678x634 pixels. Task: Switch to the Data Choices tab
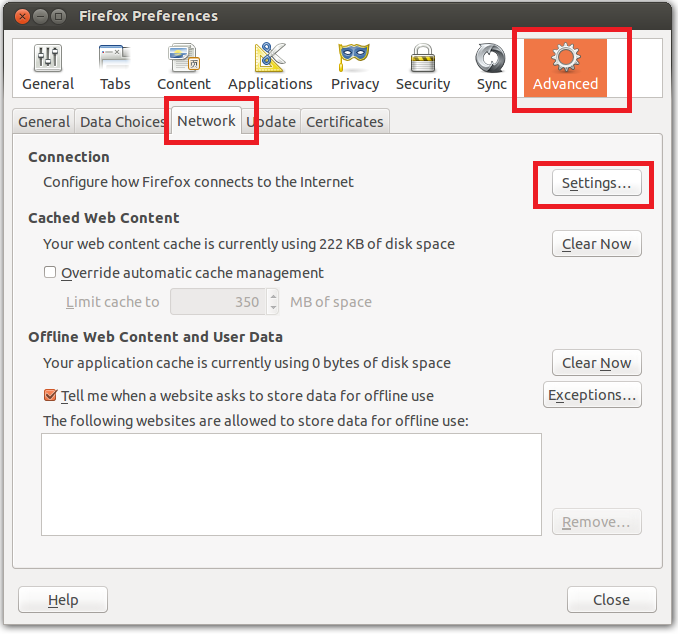pos(123,122)
